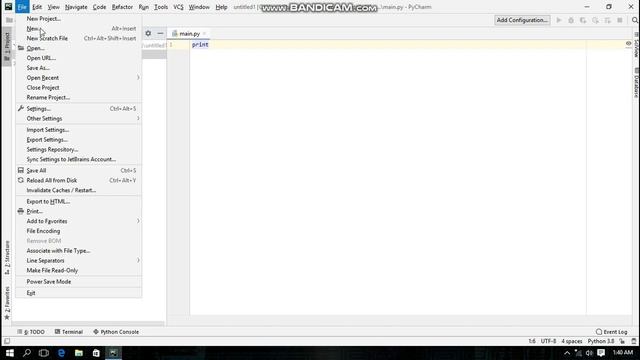Choose Print... from File menu
Viewport: 640px width, 360px height.
point(79,211)
